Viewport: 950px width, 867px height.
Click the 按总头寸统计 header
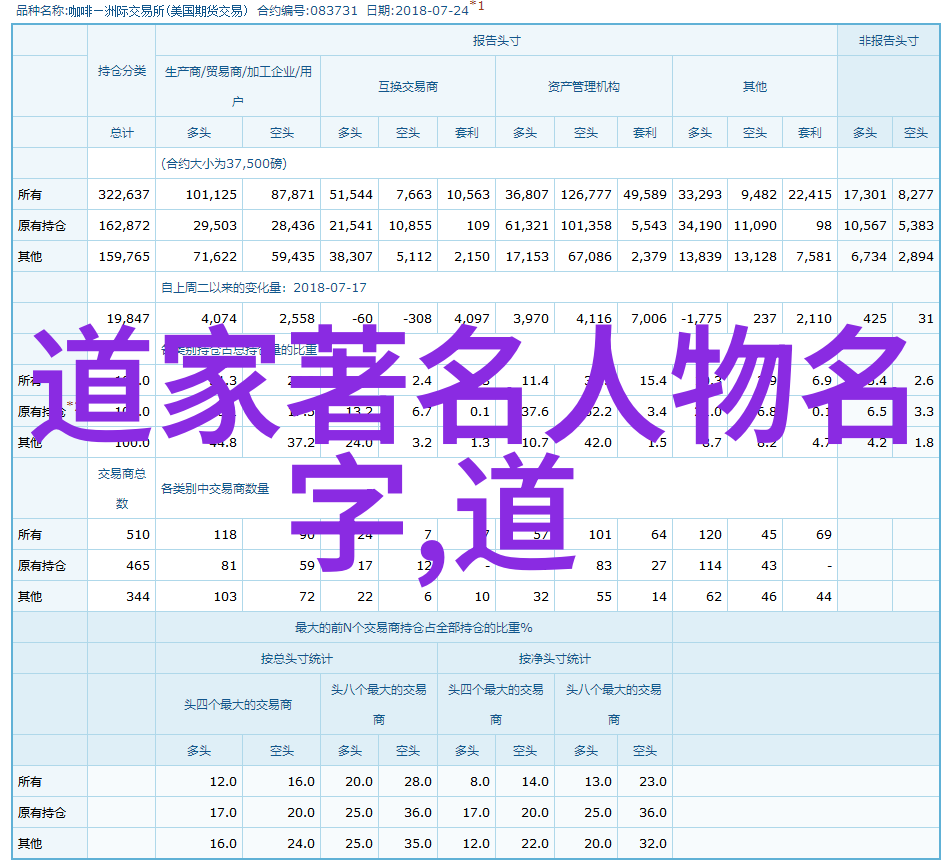(296, 659)
